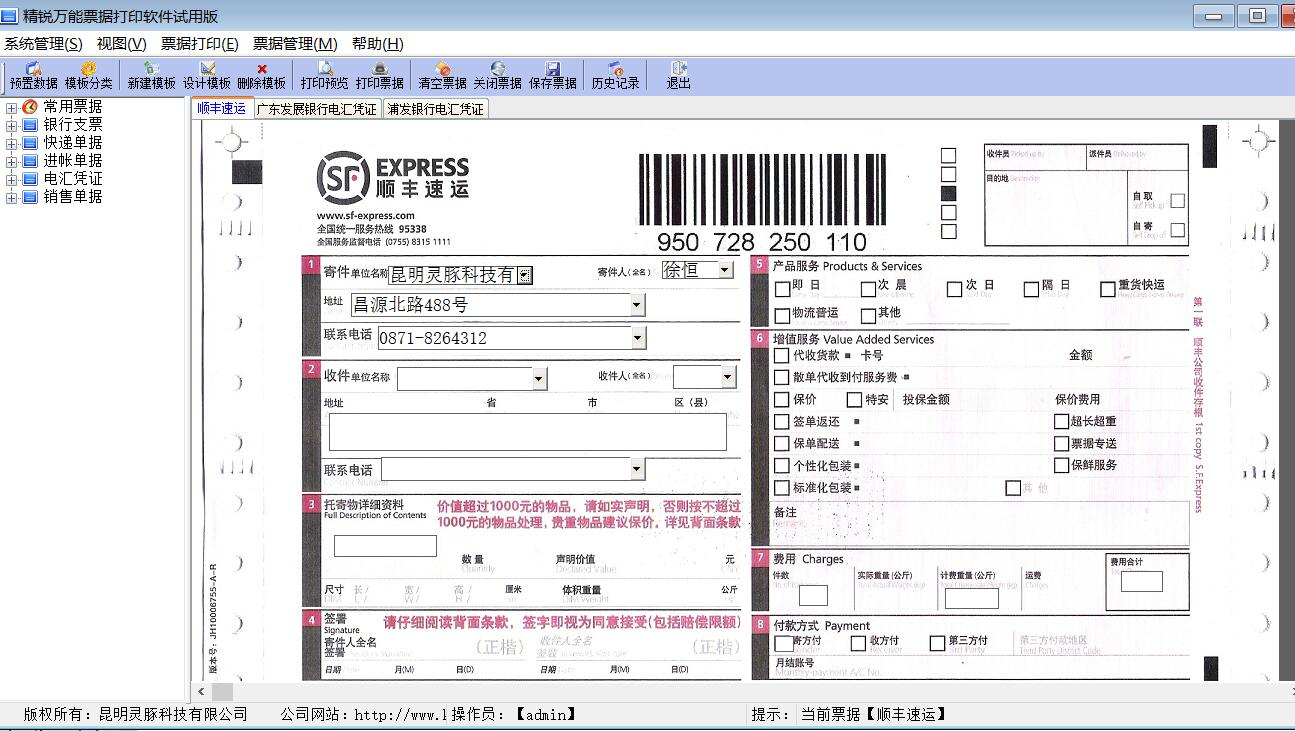
Task: Close the bill with 关闭票据
Action: pyautogui.click(x=498, y=76)
